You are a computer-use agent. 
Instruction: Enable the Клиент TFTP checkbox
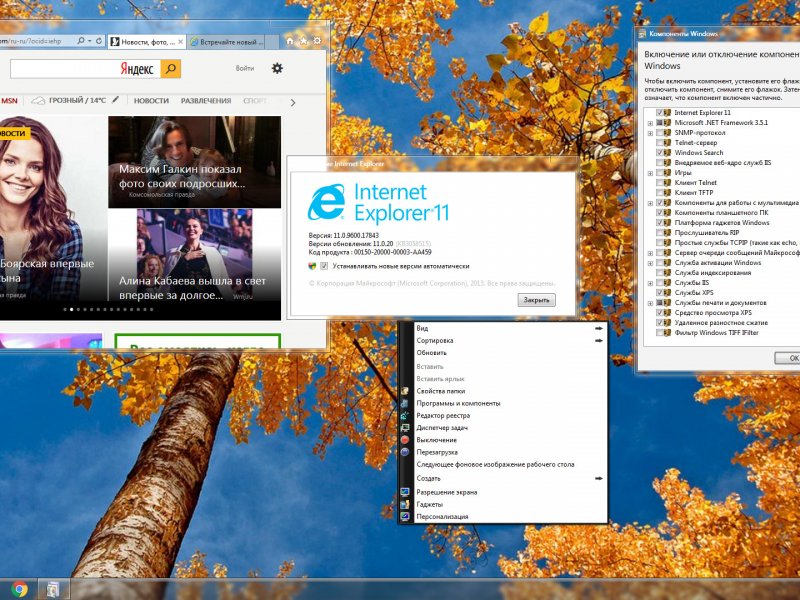pyautogui.click(x=660, y=192)
